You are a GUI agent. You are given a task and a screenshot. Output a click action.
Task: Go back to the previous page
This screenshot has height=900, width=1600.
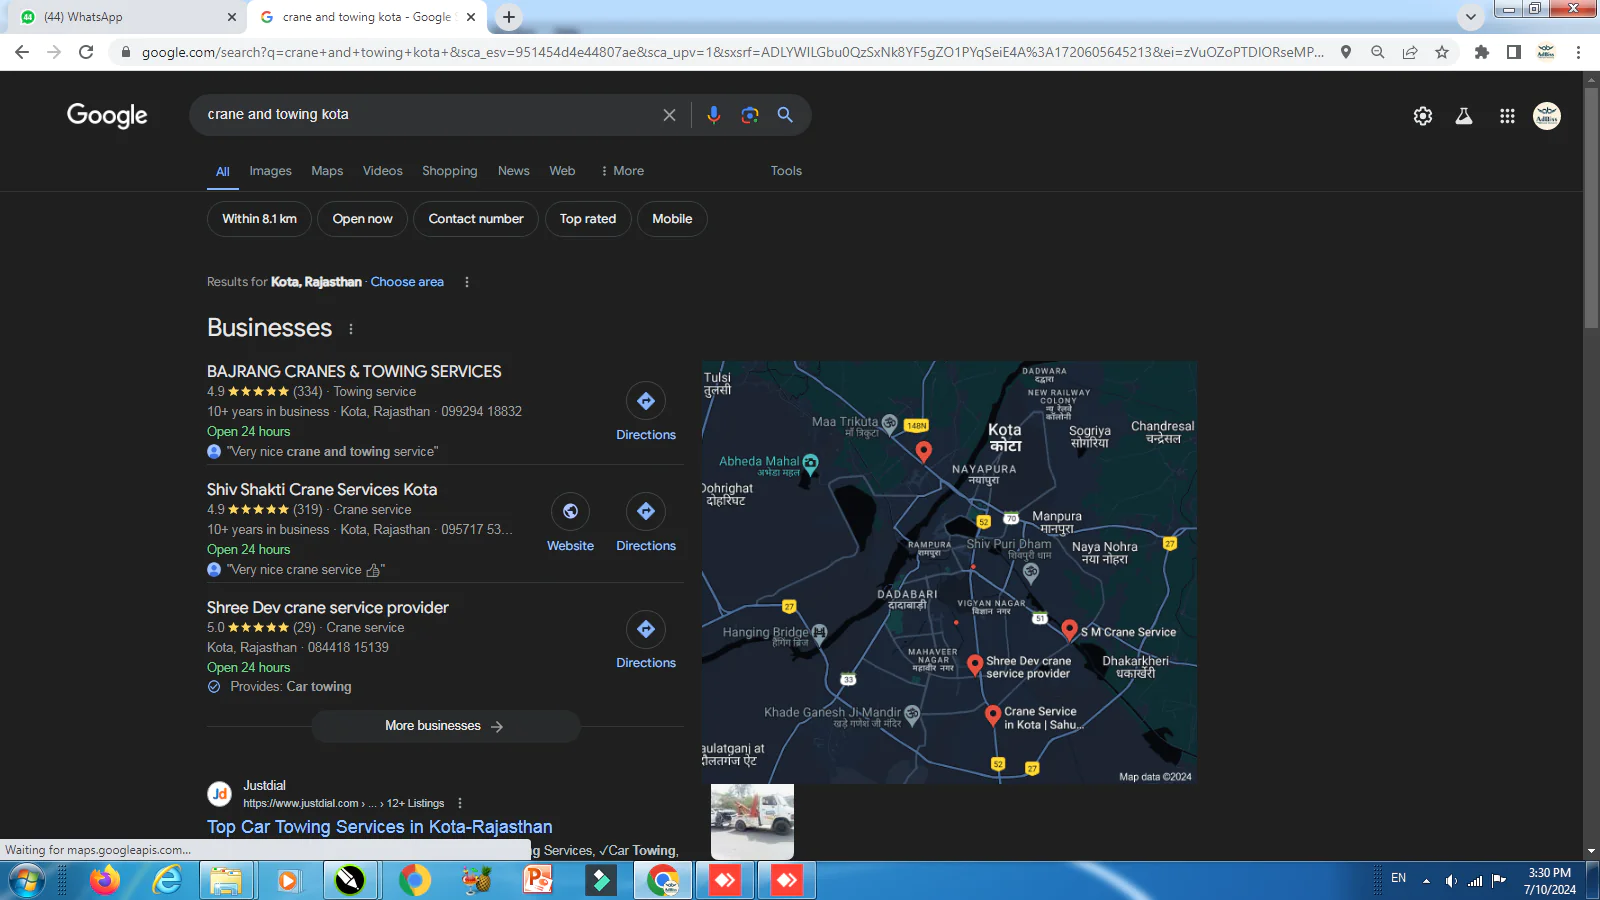tap(22, 52)
